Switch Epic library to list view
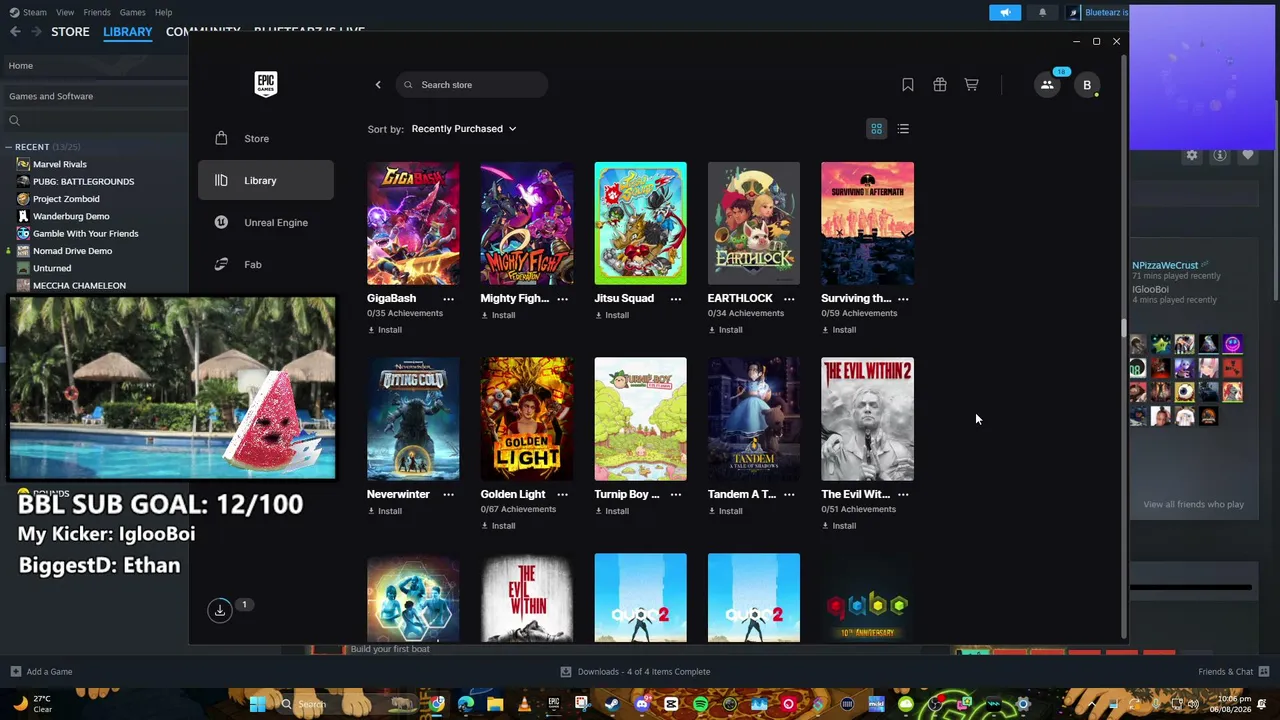The width and height of the screenshot is (1280, 720). [x=903, y=129]
